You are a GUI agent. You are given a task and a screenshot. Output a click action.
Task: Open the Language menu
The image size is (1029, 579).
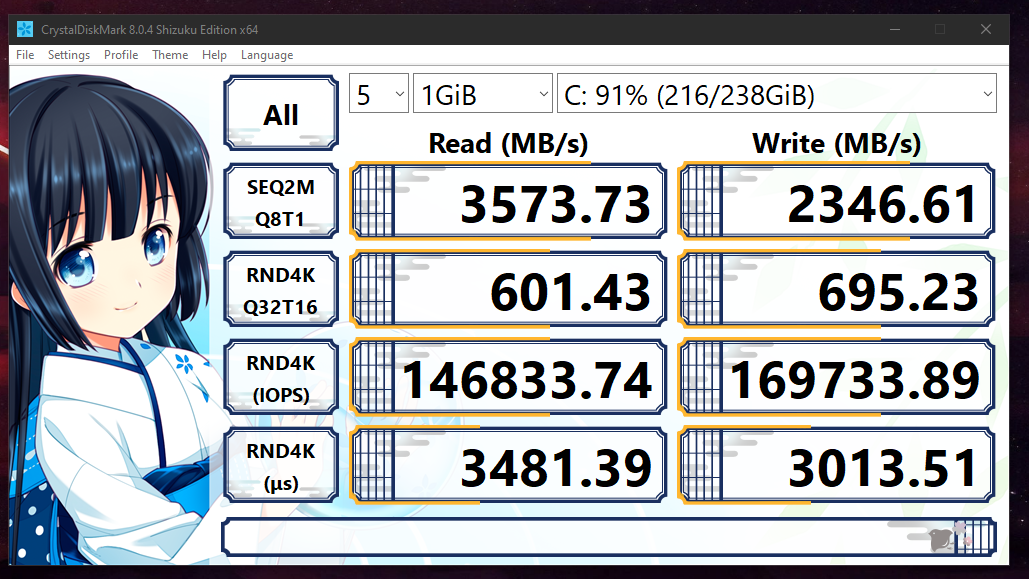266,55
